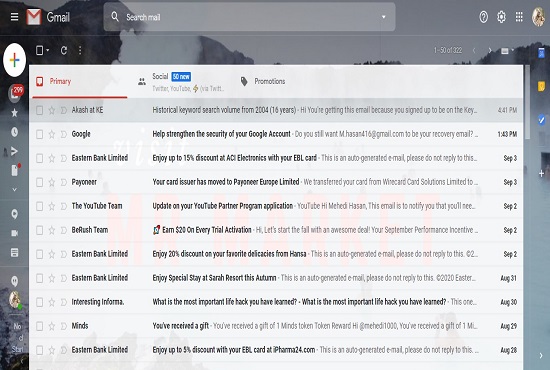Select the Interesting Informa. email checkbox
550x370 pixels.
click(40, 302)
